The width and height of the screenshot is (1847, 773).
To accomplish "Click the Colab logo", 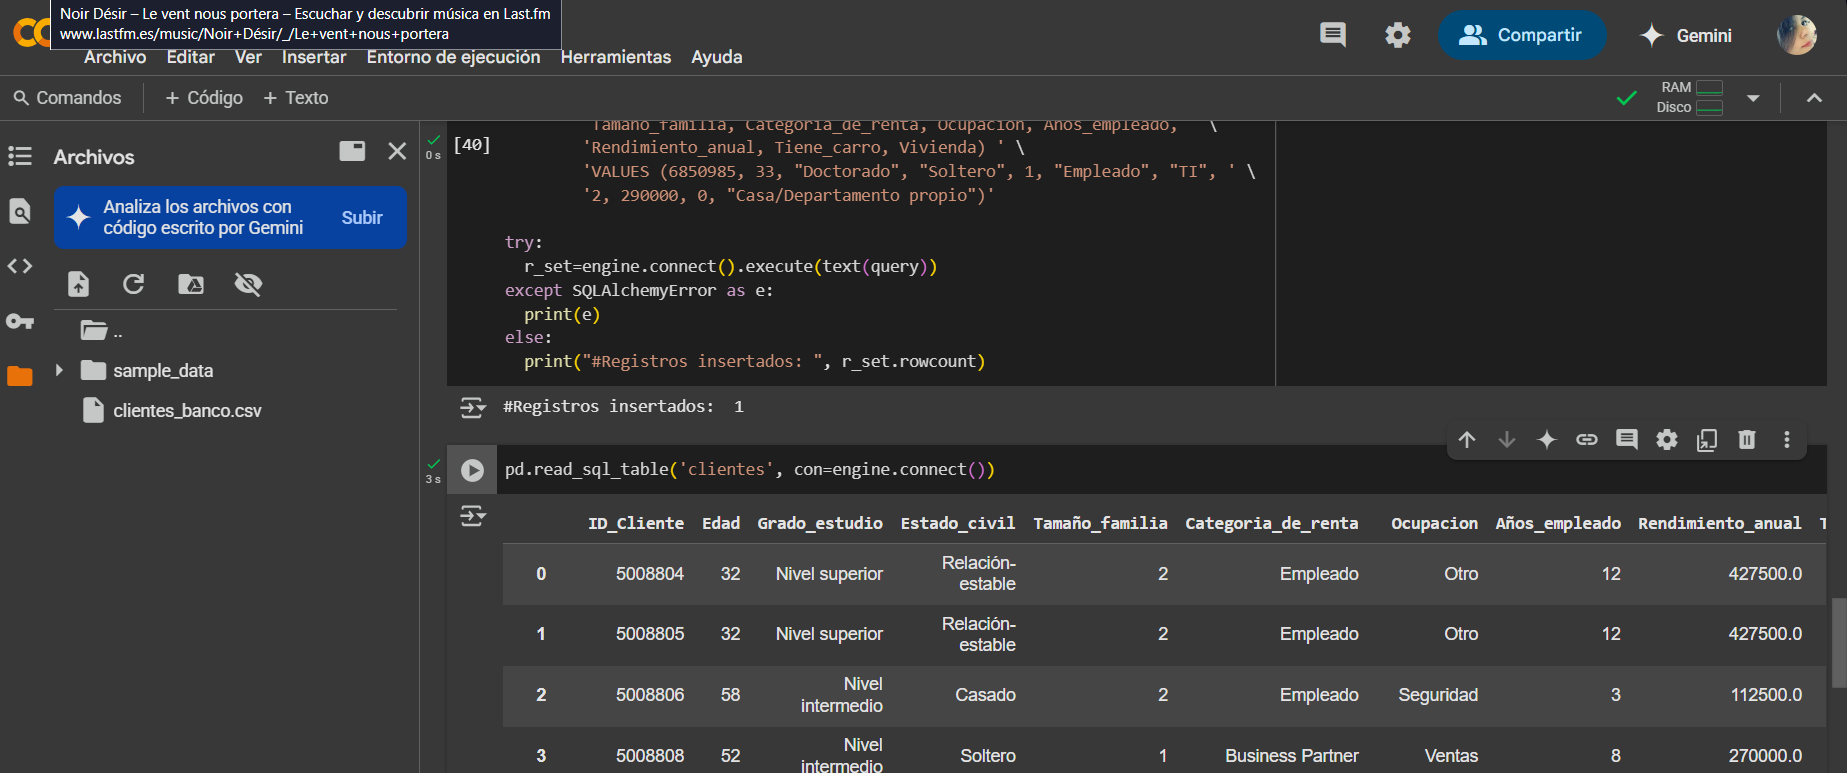I will tap(30, 33).
